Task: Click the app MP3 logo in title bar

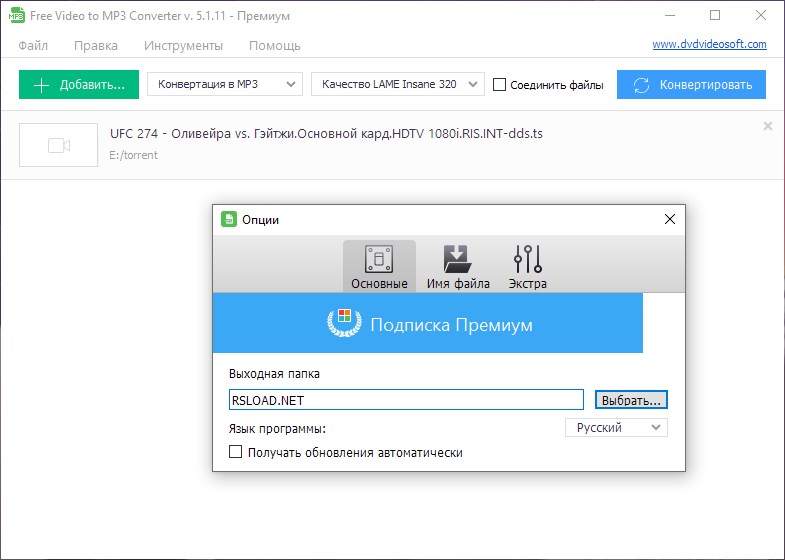Action: click(16, 16)
